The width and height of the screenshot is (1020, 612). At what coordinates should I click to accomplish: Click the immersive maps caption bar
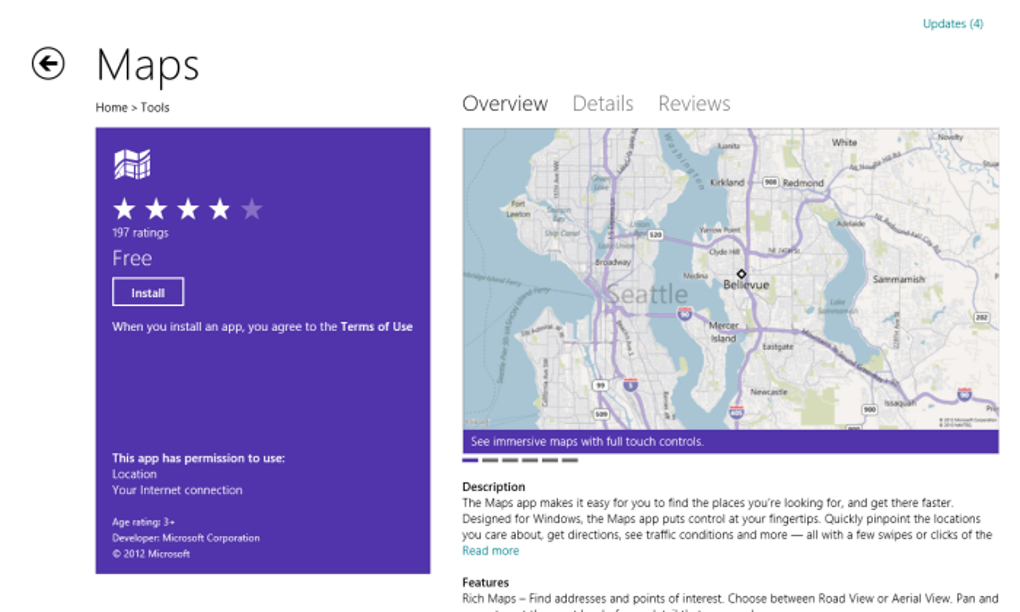click(x=731, y=442)
